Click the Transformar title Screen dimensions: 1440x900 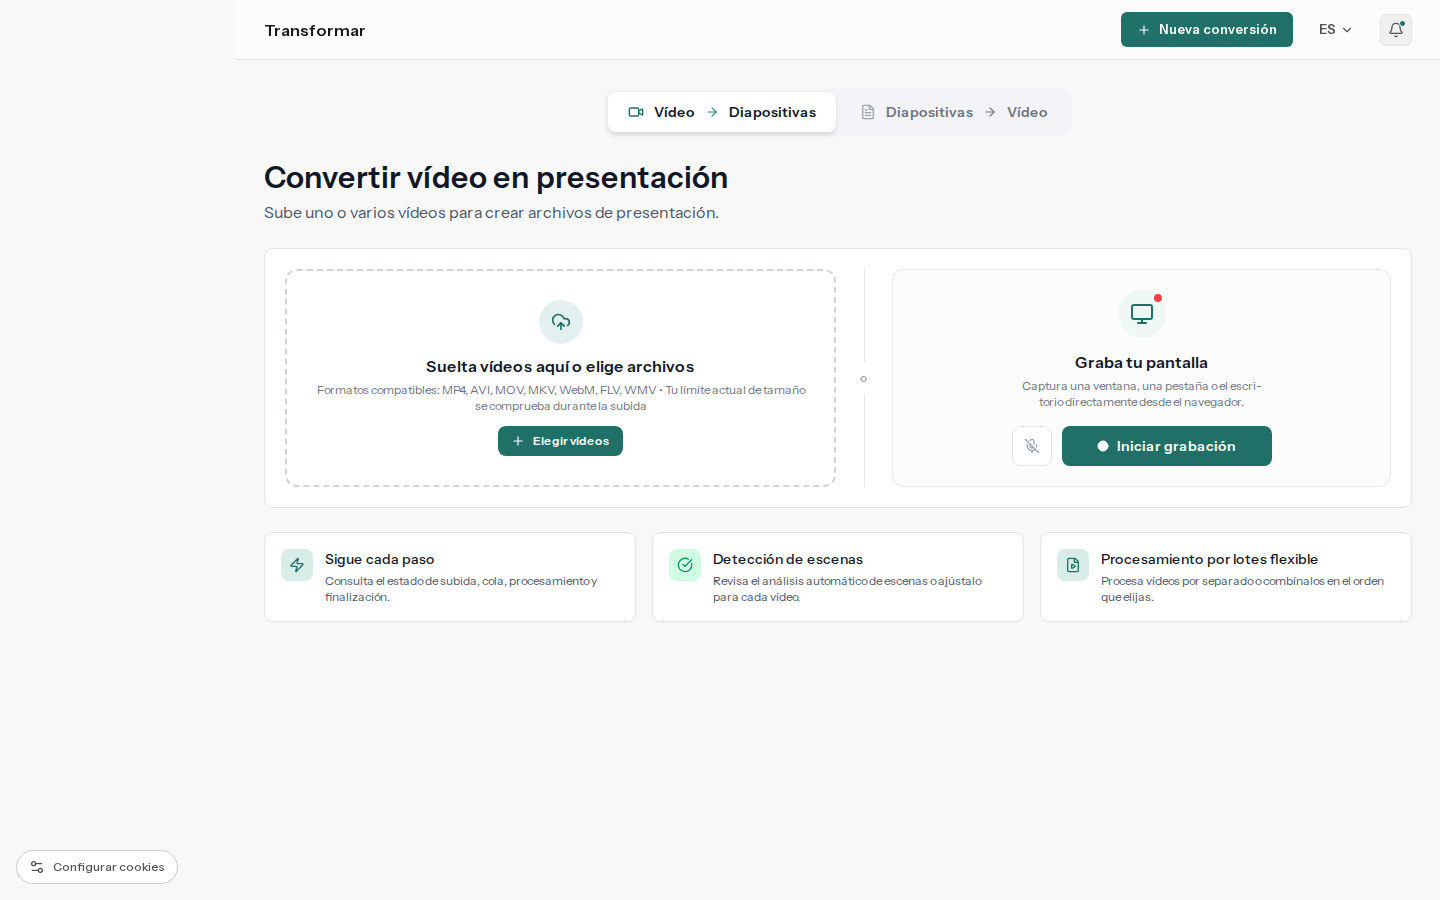pyautogui.click(x=315, y=31)
